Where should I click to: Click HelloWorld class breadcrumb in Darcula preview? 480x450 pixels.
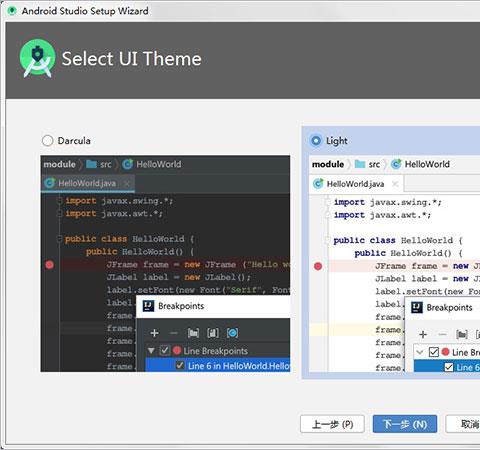click(x=152, y=164)
